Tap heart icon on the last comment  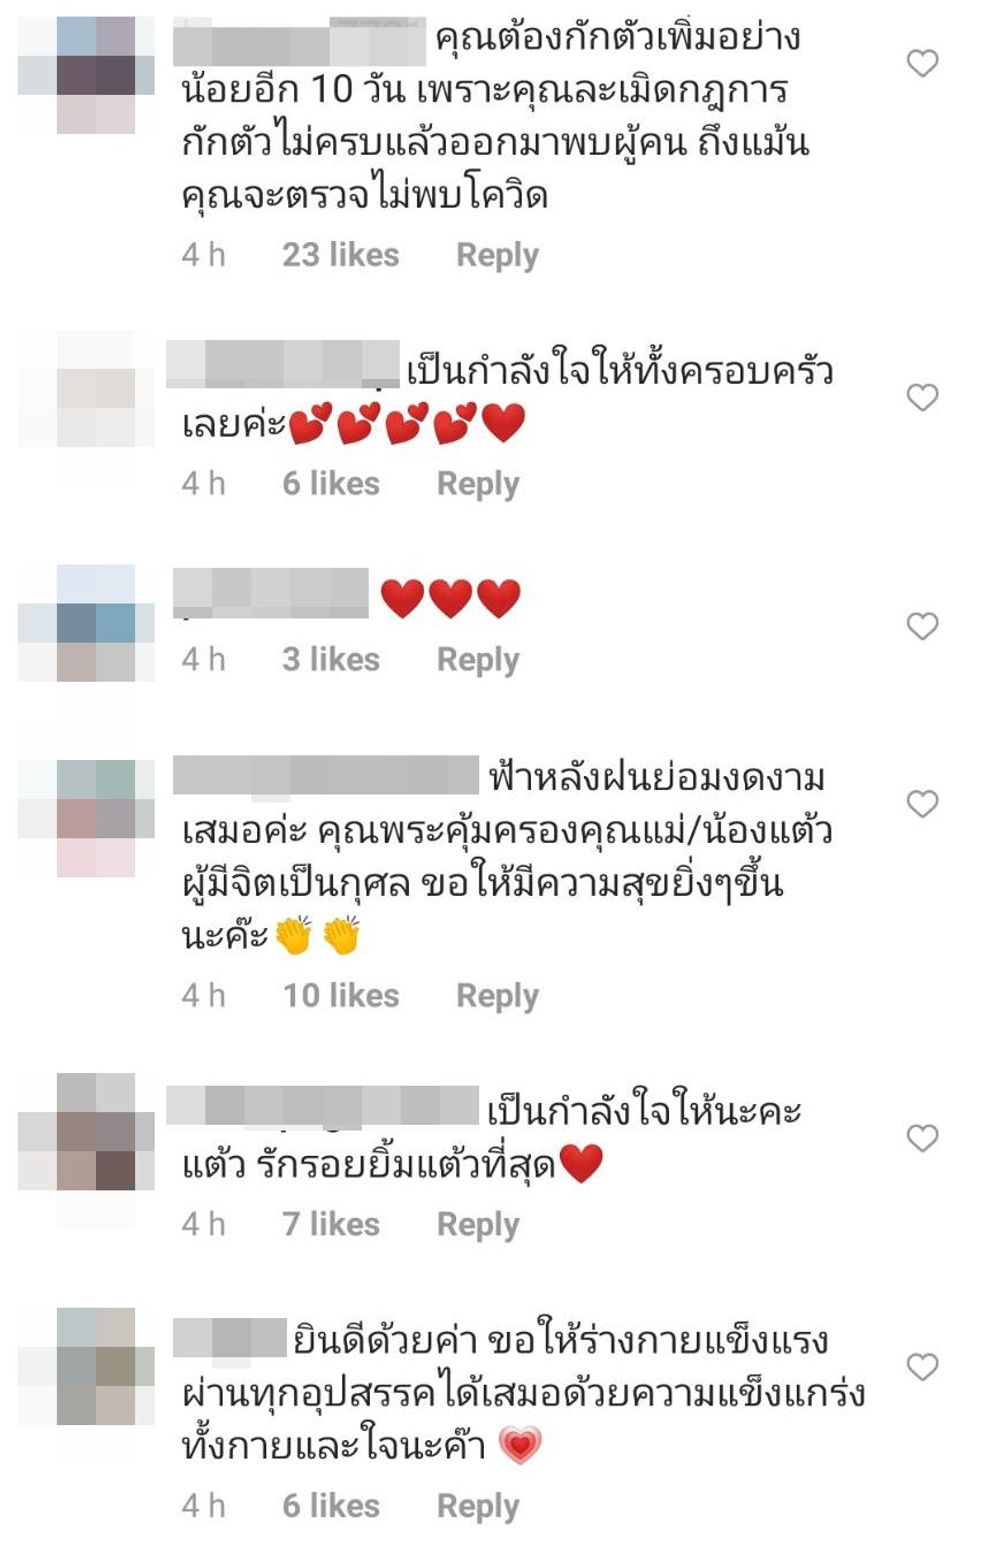click(x=922, y=1367)
